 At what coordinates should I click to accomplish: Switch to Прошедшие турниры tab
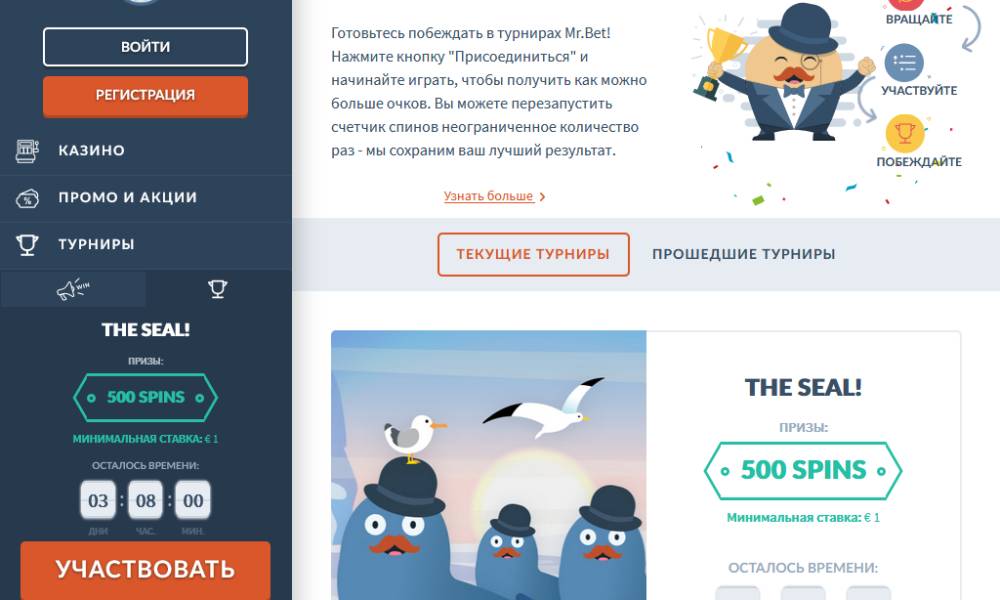[x=744, y=254]
